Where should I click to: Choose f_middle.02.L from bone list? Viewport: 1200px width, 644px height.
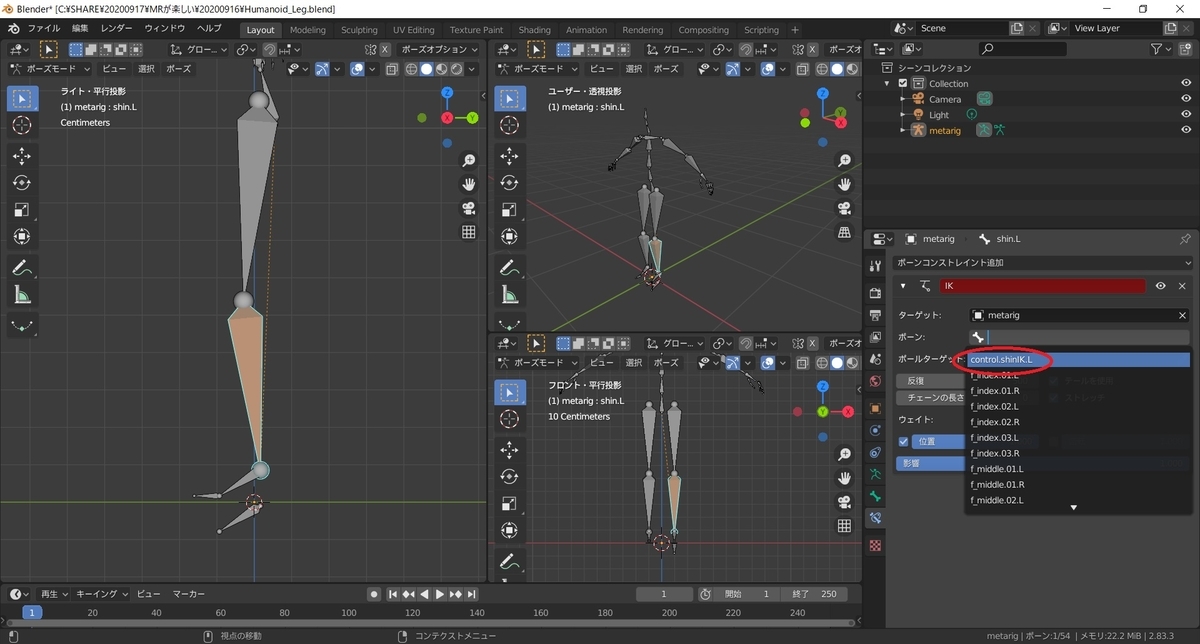1079,500
